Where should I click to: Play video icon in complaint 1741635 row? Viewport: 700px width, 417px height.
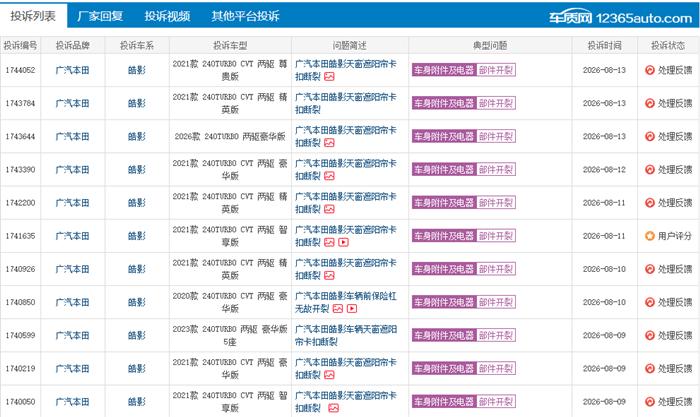tap(343, 242)
